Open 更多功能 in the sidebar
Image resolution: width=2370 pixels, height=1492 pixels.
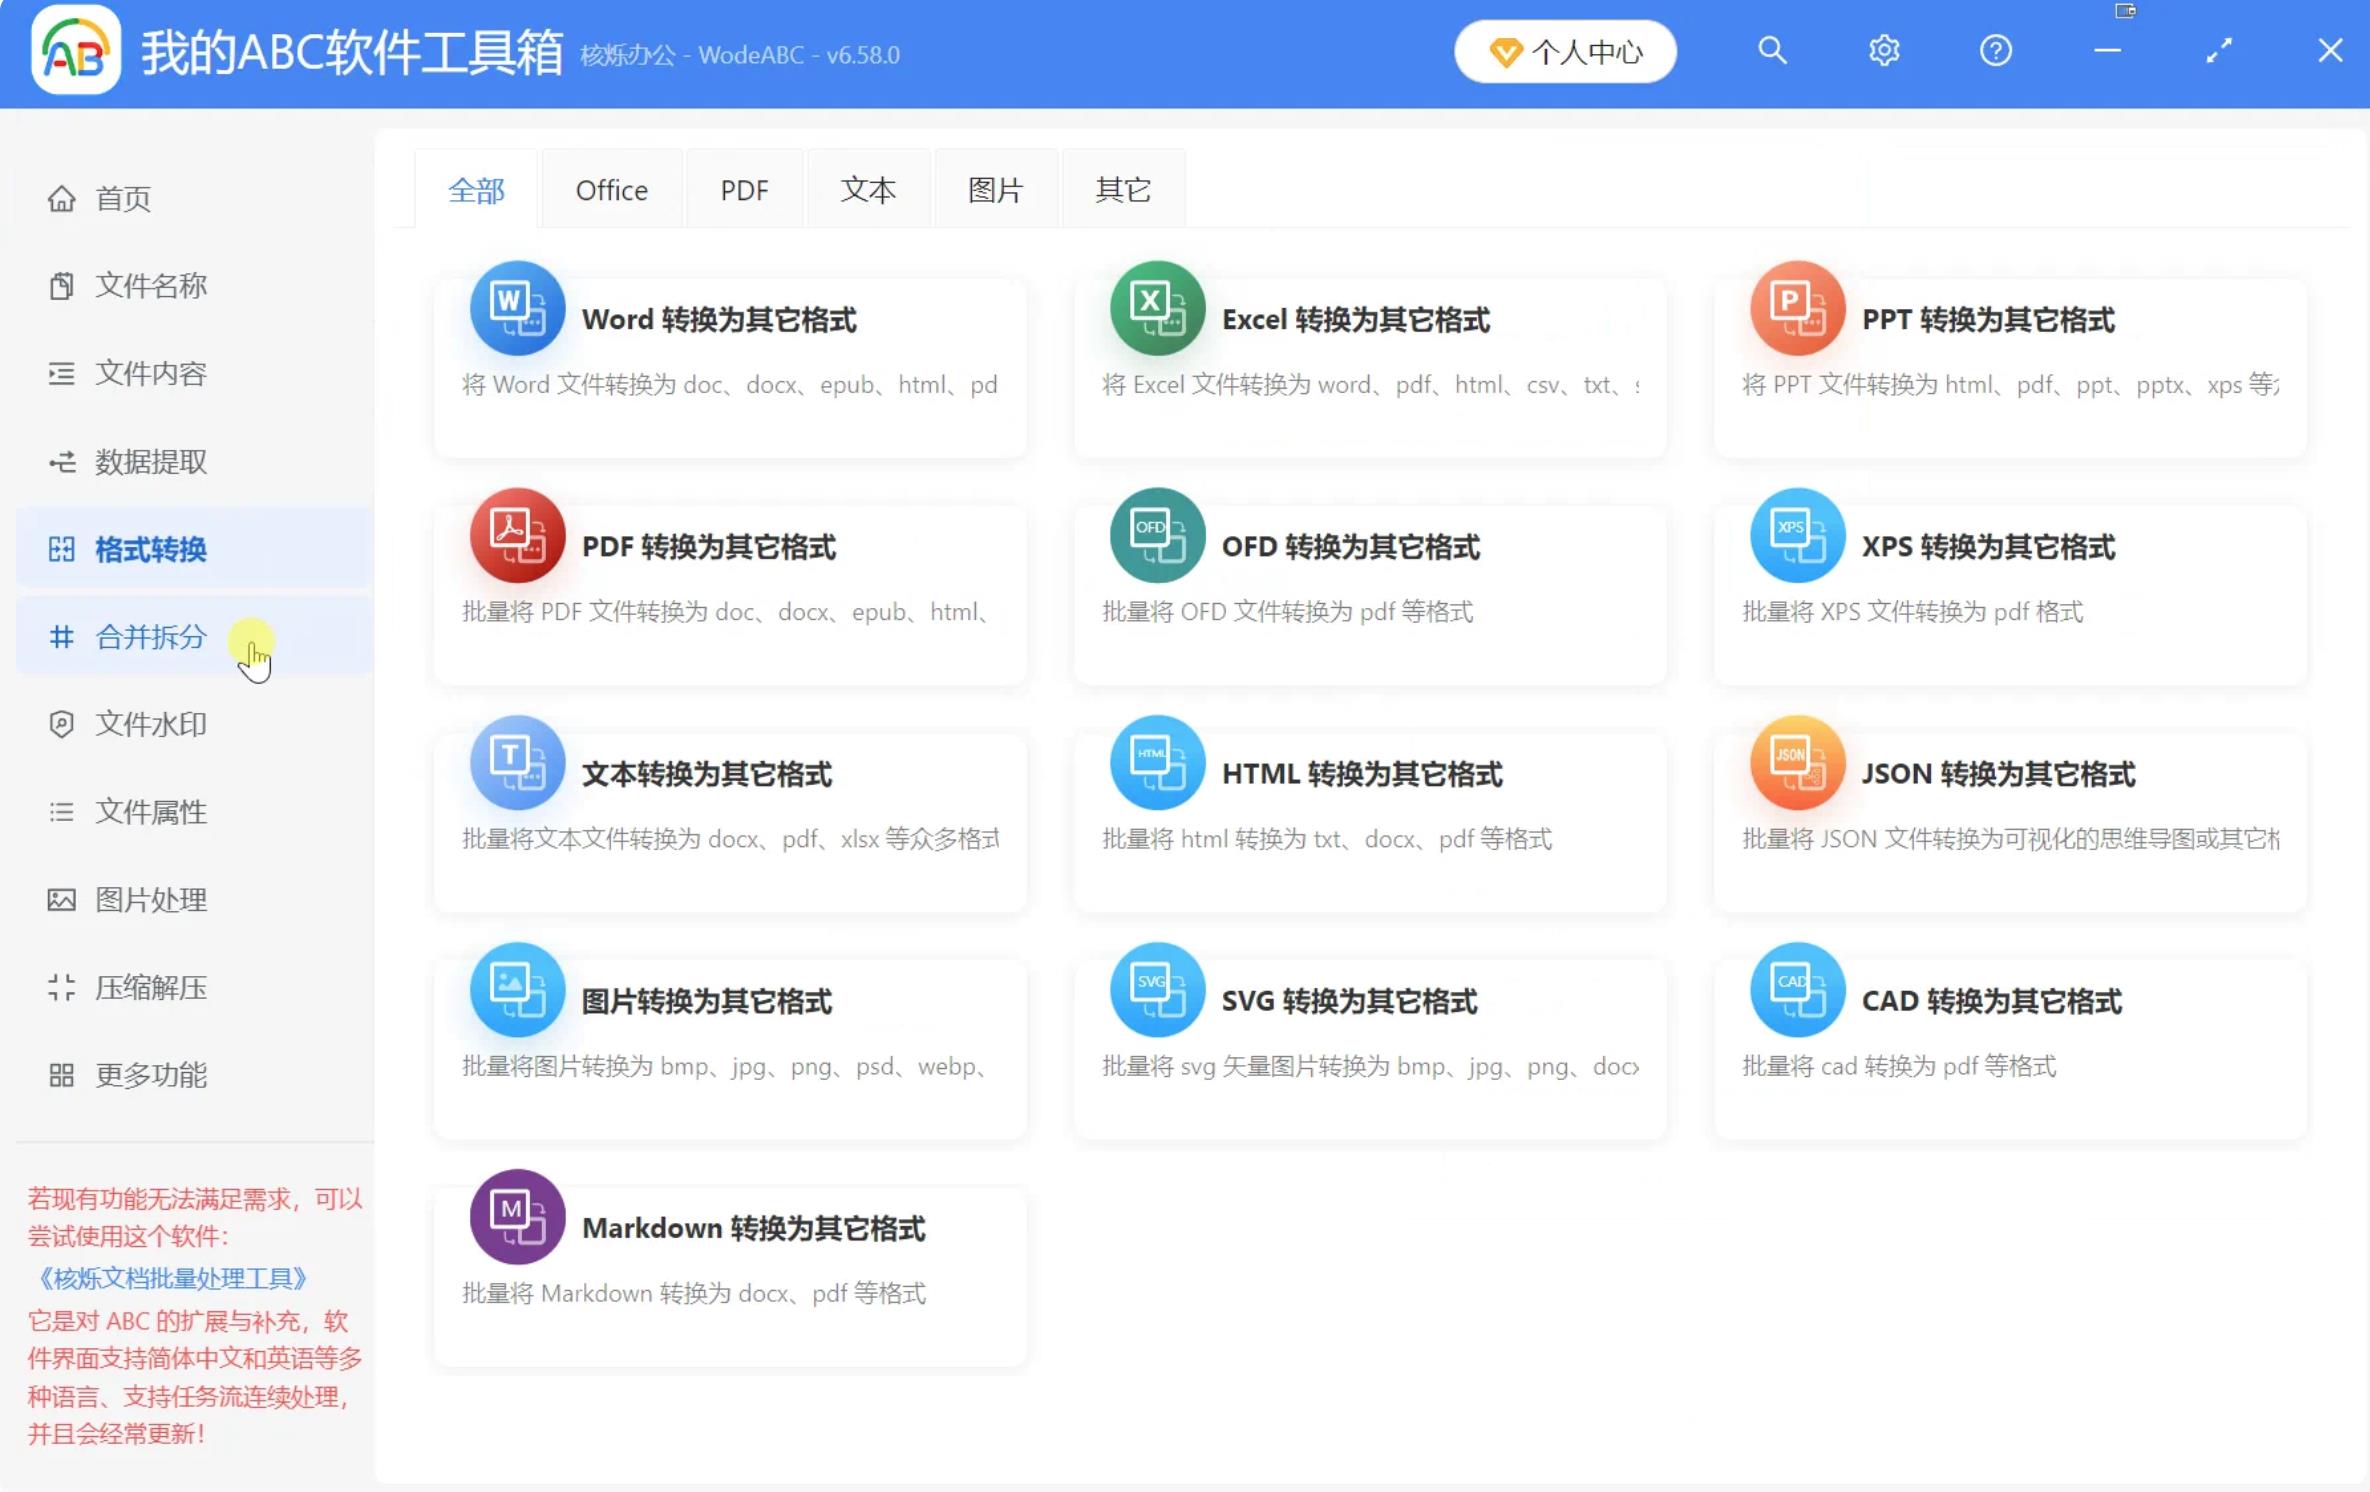[x=151, y=1075]
